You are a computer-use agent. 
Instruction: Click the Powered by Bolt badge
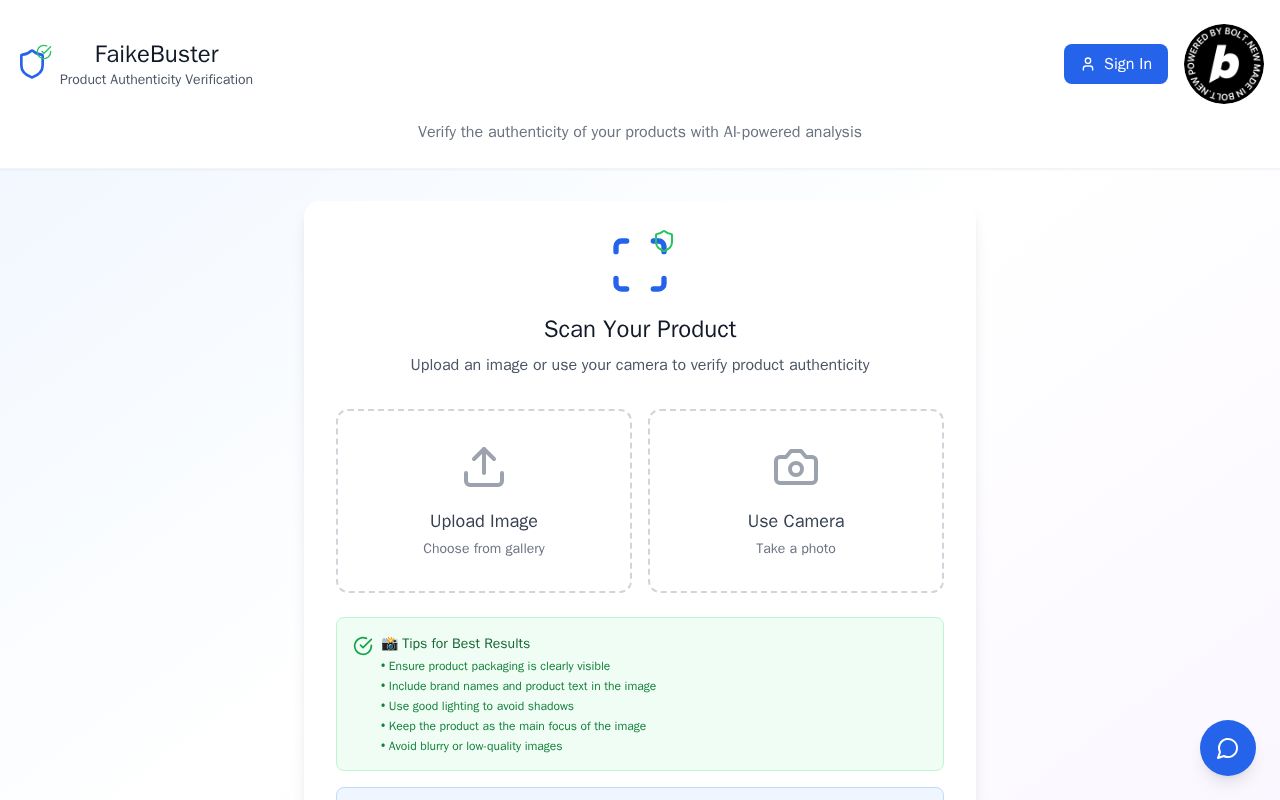point(1224,64)
